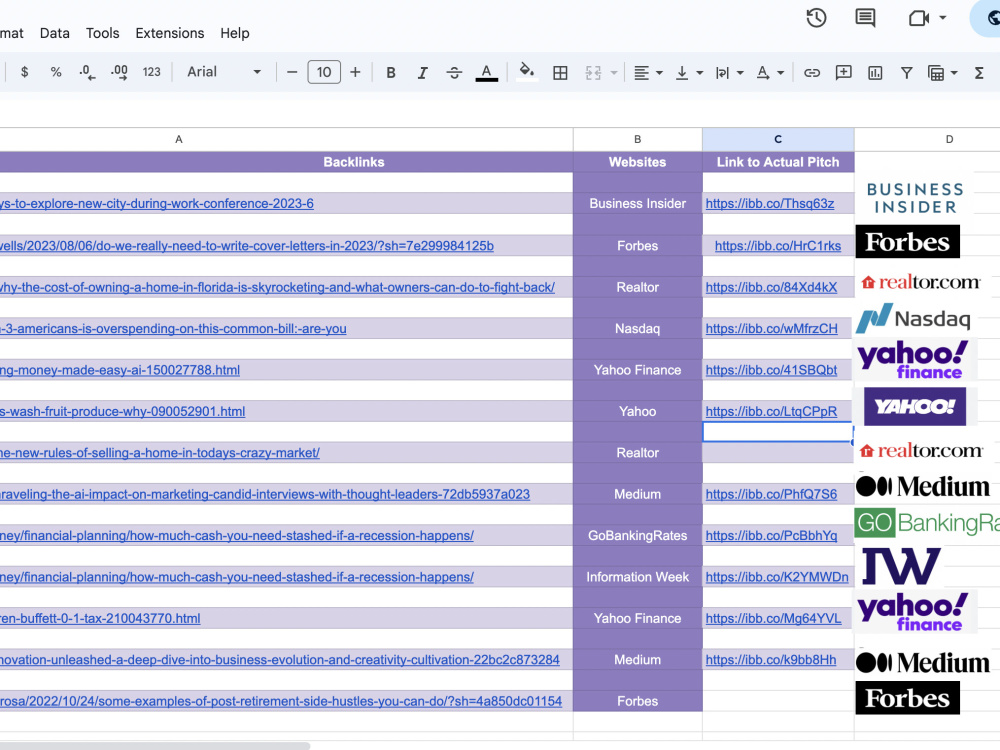Open the Nasdaq pitch link wMfrzCH

click(772, 328)
